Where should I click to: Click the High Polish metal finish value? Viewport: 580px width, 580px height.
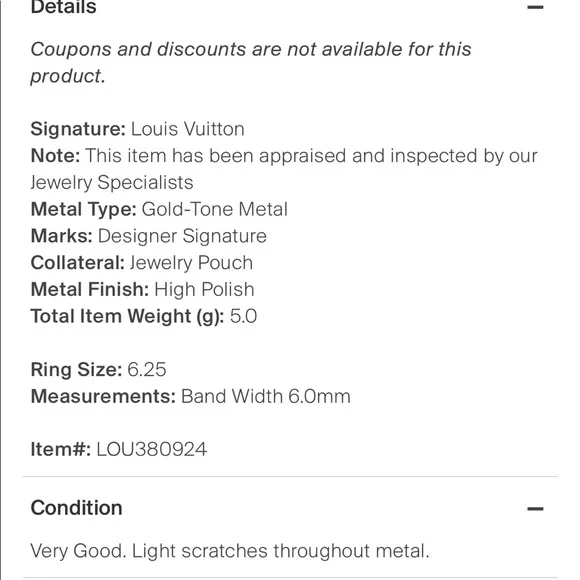[x=204, y=289]
